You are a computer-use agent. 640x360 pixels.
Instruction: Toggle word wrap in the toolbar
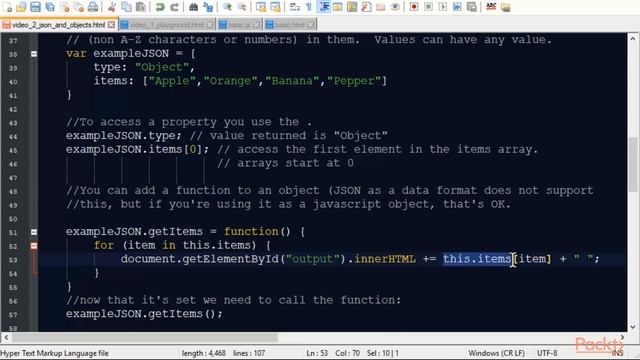point(295,7)
